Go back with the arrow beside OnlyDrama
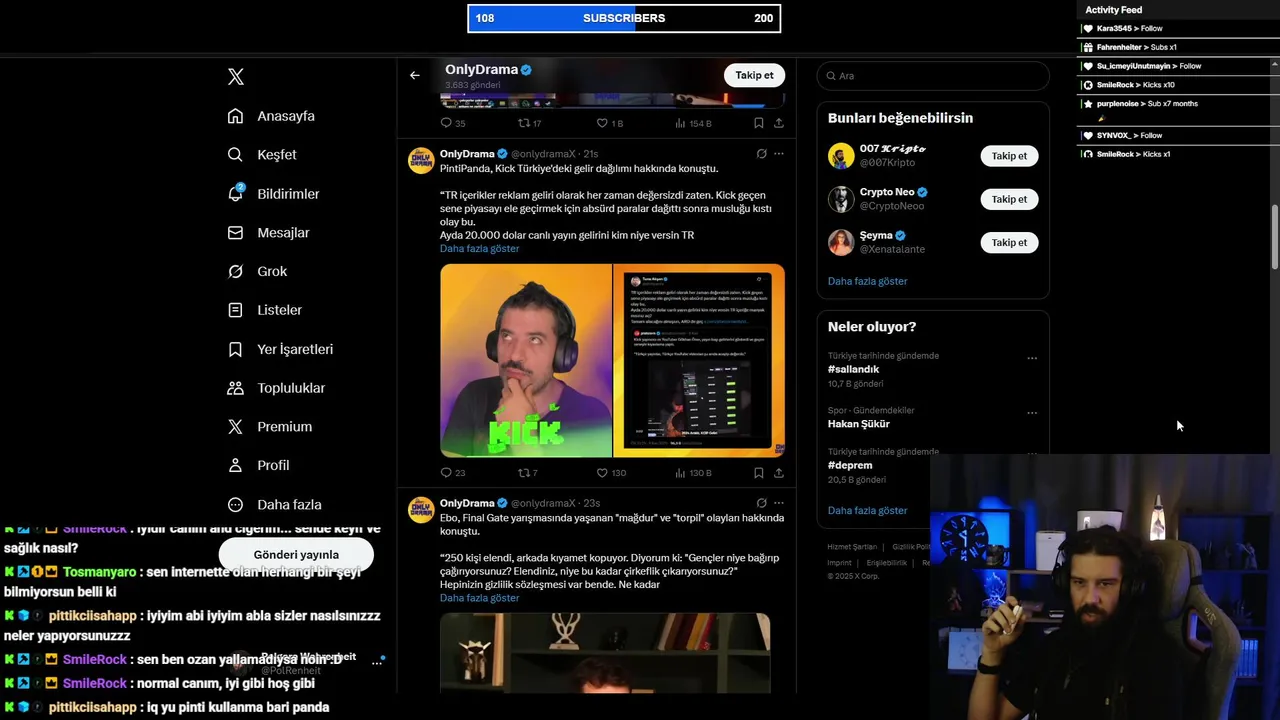Screen dimensions: 1280x720 click(x=415, y=75)
